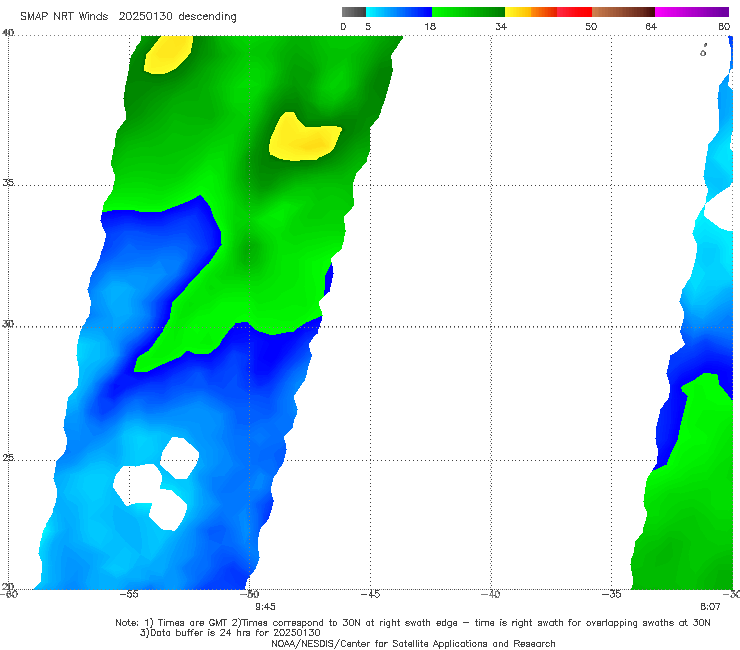
Task: Click the swath time '8:07'
Action: click(710, 607)
